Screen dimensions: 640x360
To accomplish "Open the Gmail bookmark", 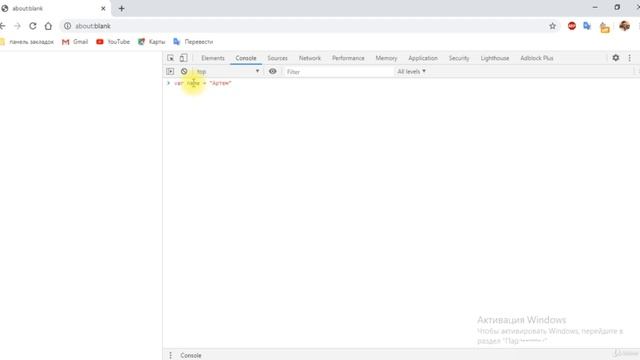I will tap(75, 42).
